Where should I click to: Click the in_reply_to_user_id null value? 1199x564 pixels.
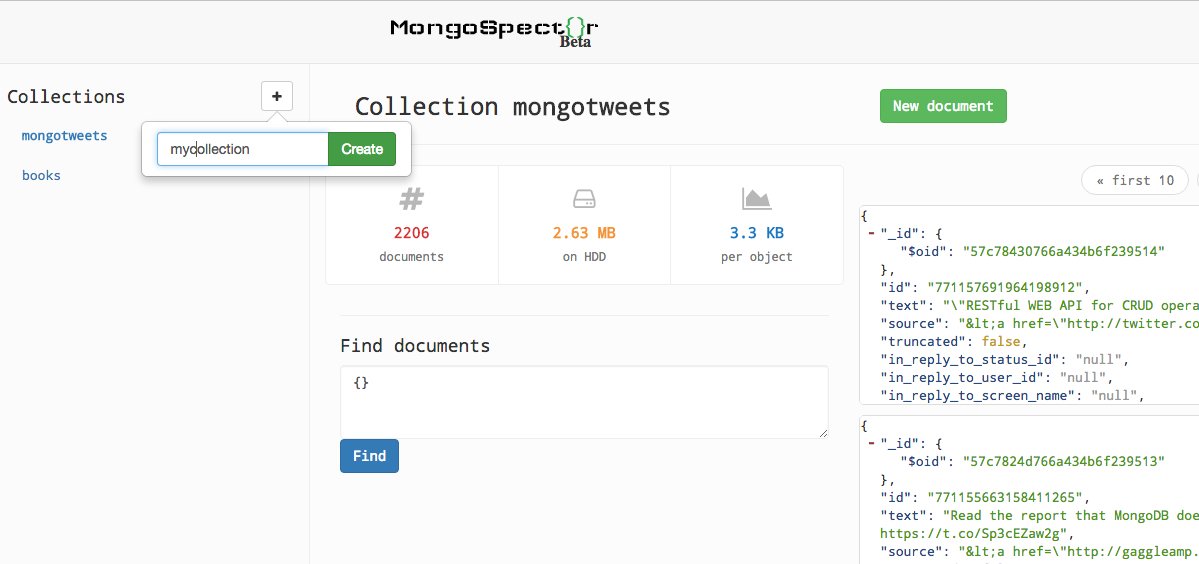pos(1083,378)
